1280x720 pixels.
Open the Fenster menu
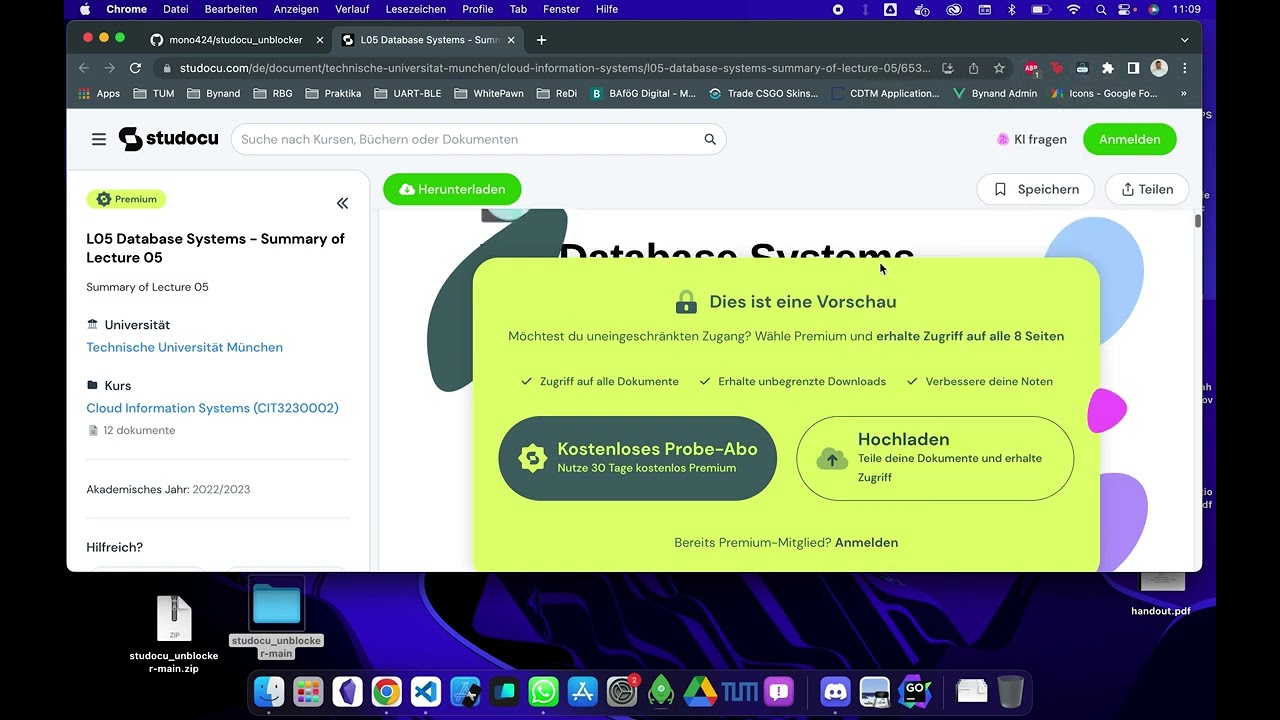pyautogui.click(x=561, y=9)
